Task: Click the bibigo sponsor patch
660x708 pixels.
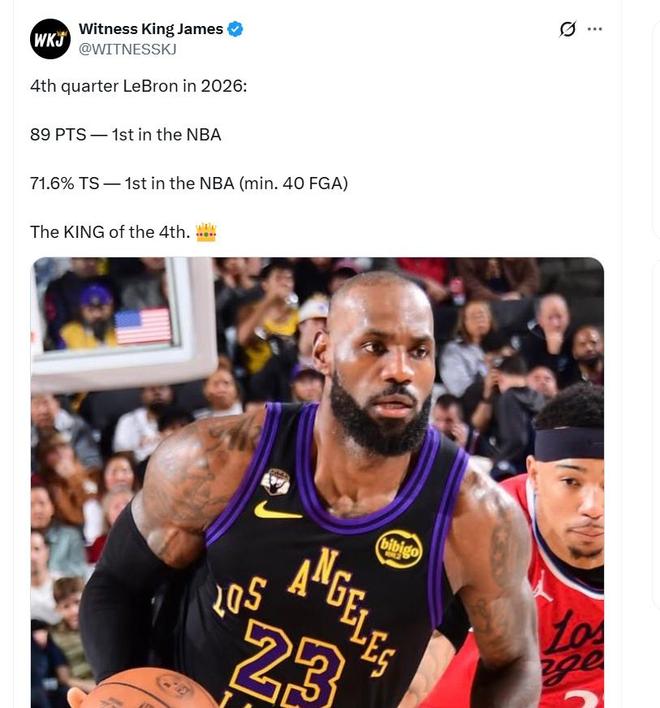Action: (399, 549)
